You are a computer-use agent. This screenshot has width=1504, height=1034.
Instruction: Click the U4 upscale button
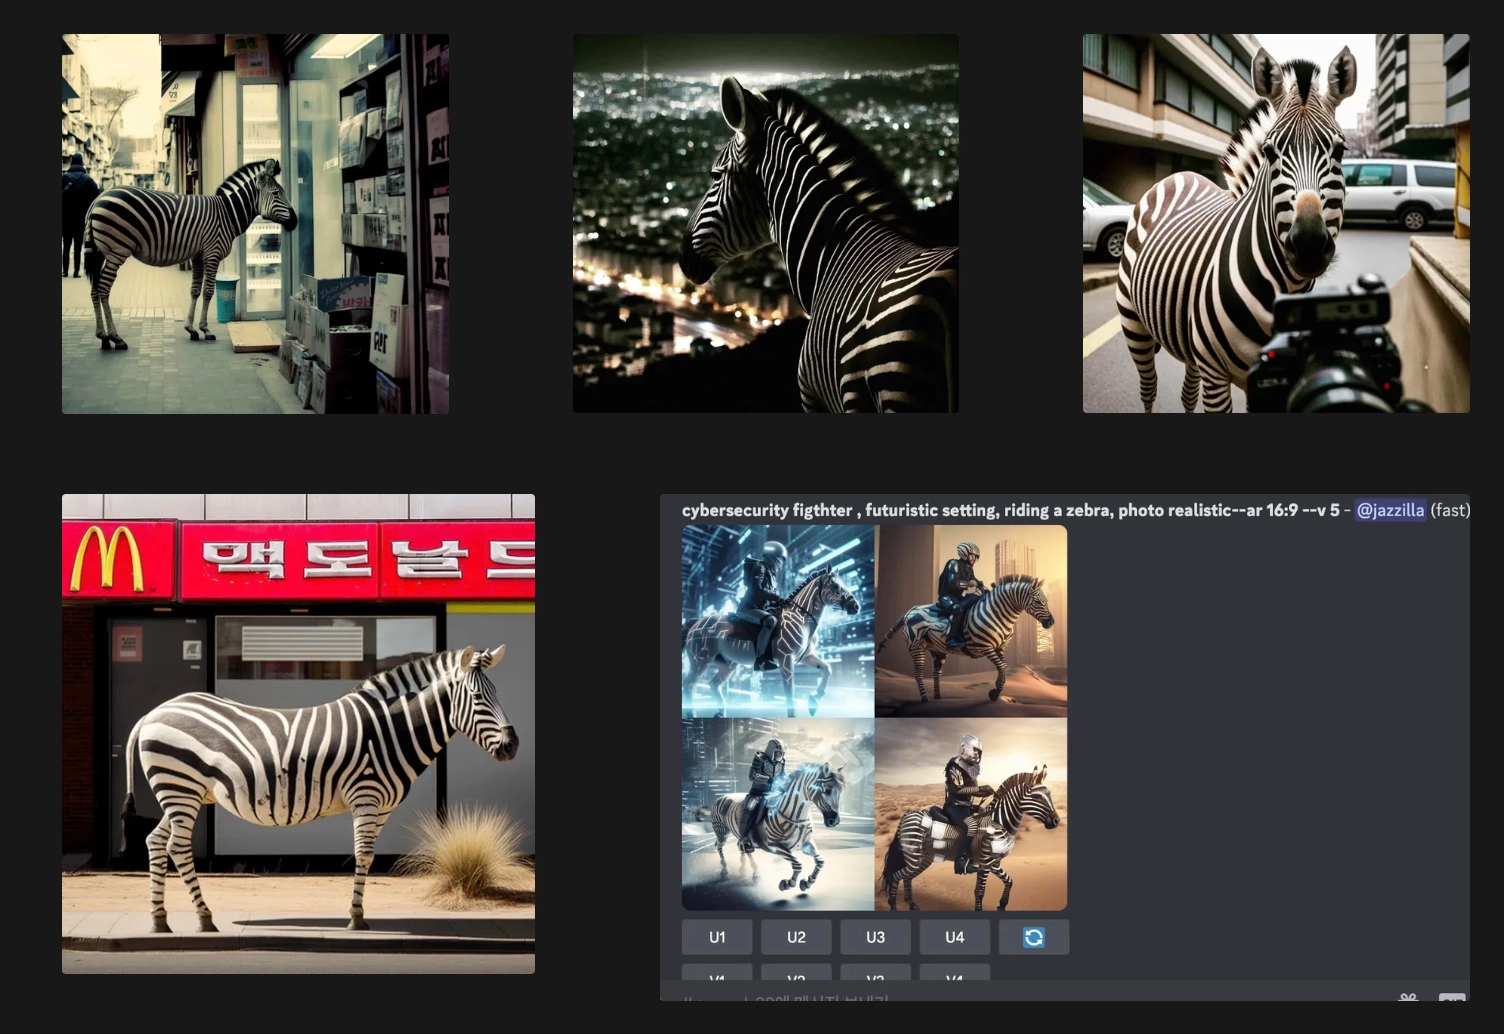tap(955, 937)
